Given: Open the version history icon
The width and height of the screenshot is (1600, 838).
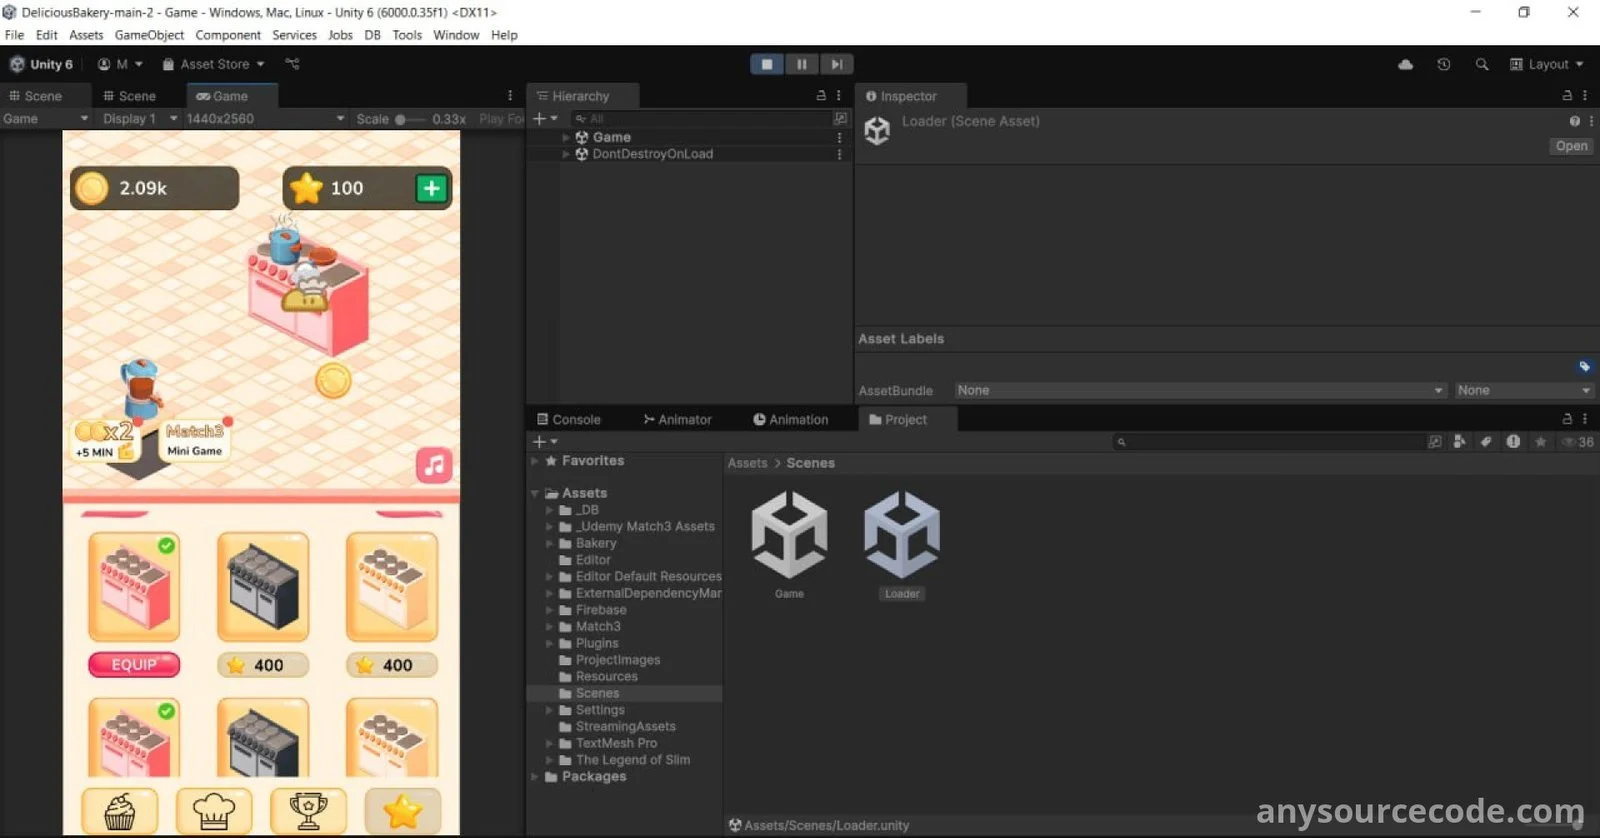Looking at the screenshot, I should pyautogui.click(x=1443, y=64).
